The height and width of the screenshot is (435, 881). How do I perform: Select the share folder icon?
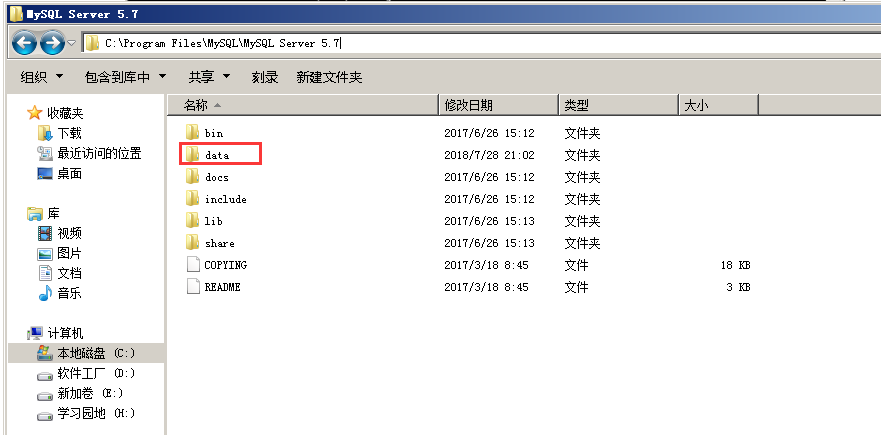(193, 242)
